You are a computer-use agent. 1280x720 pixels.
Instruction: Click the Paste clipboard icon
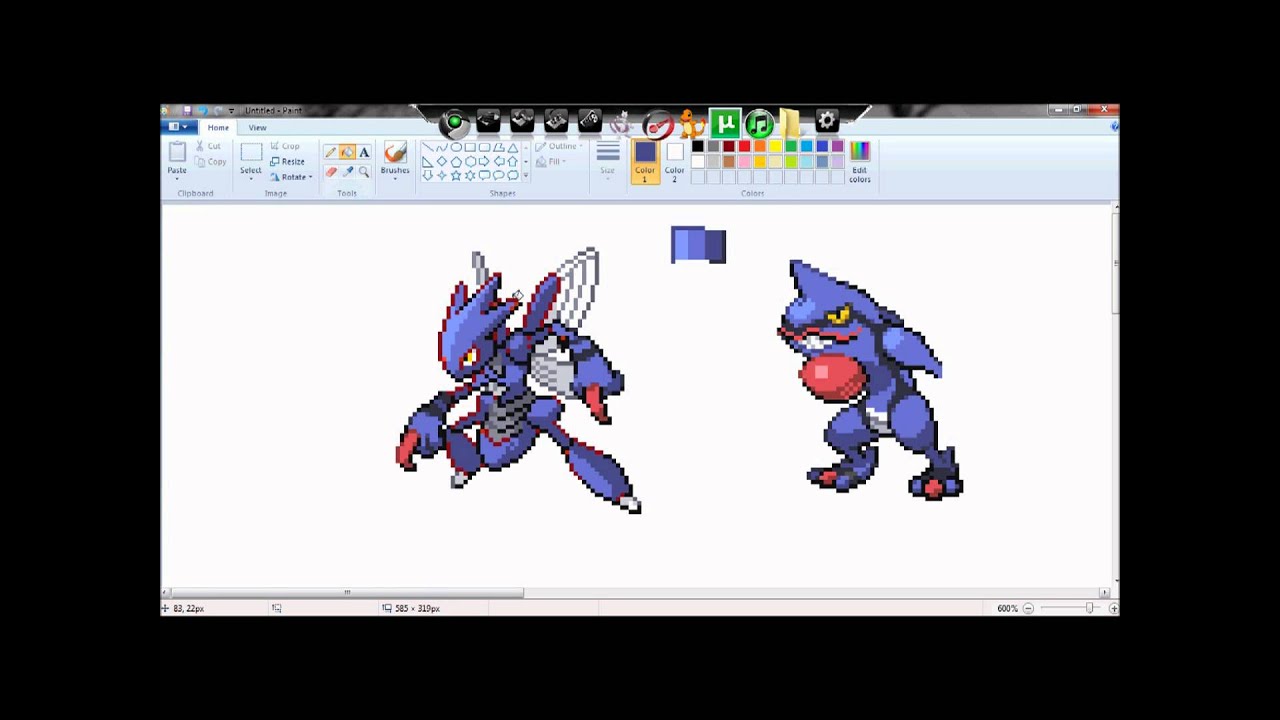tap(177, 151)
